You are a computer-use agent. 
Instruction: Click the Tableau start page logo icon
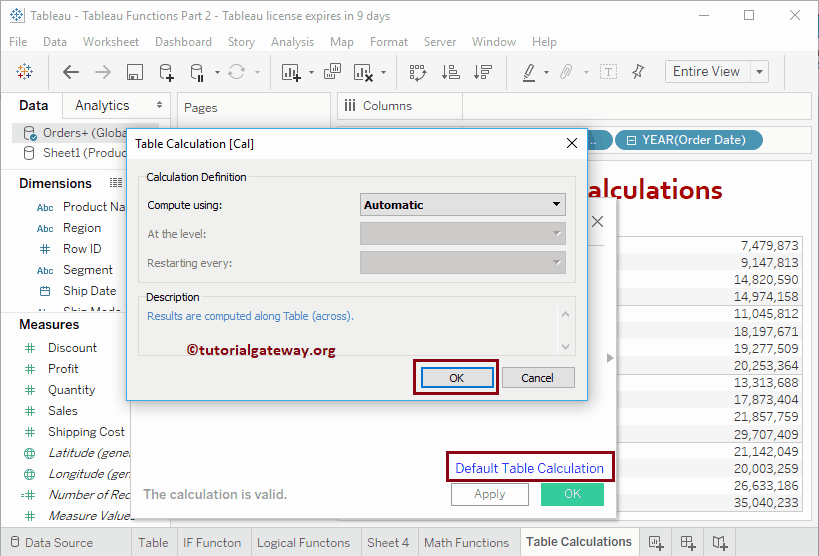tap(25, 72)
